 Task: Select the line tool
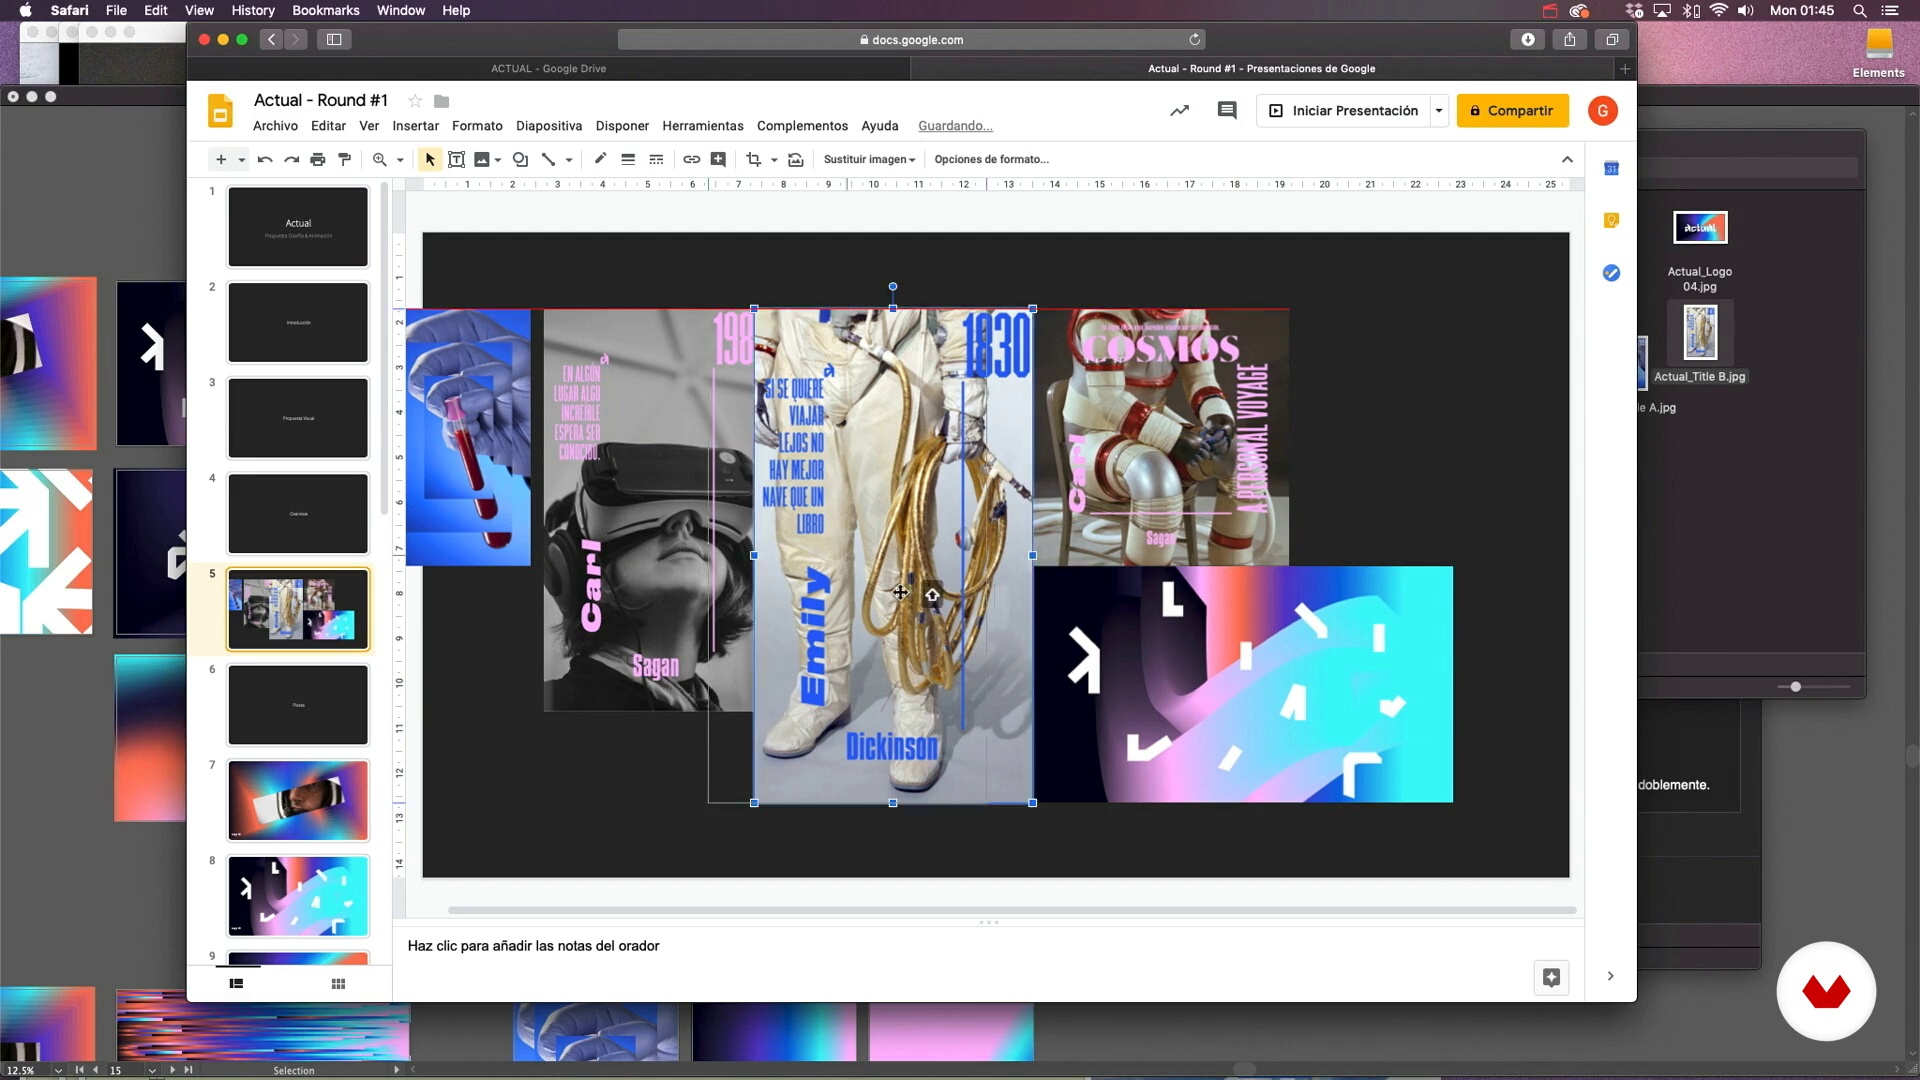[x=548, y=159]
